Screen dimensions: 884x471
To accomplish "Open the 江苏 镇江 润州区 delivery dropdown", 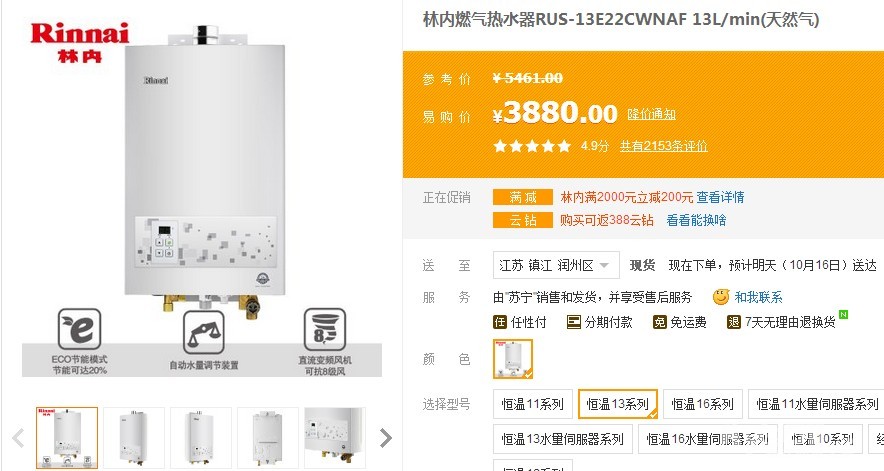I will pos(556,265).
